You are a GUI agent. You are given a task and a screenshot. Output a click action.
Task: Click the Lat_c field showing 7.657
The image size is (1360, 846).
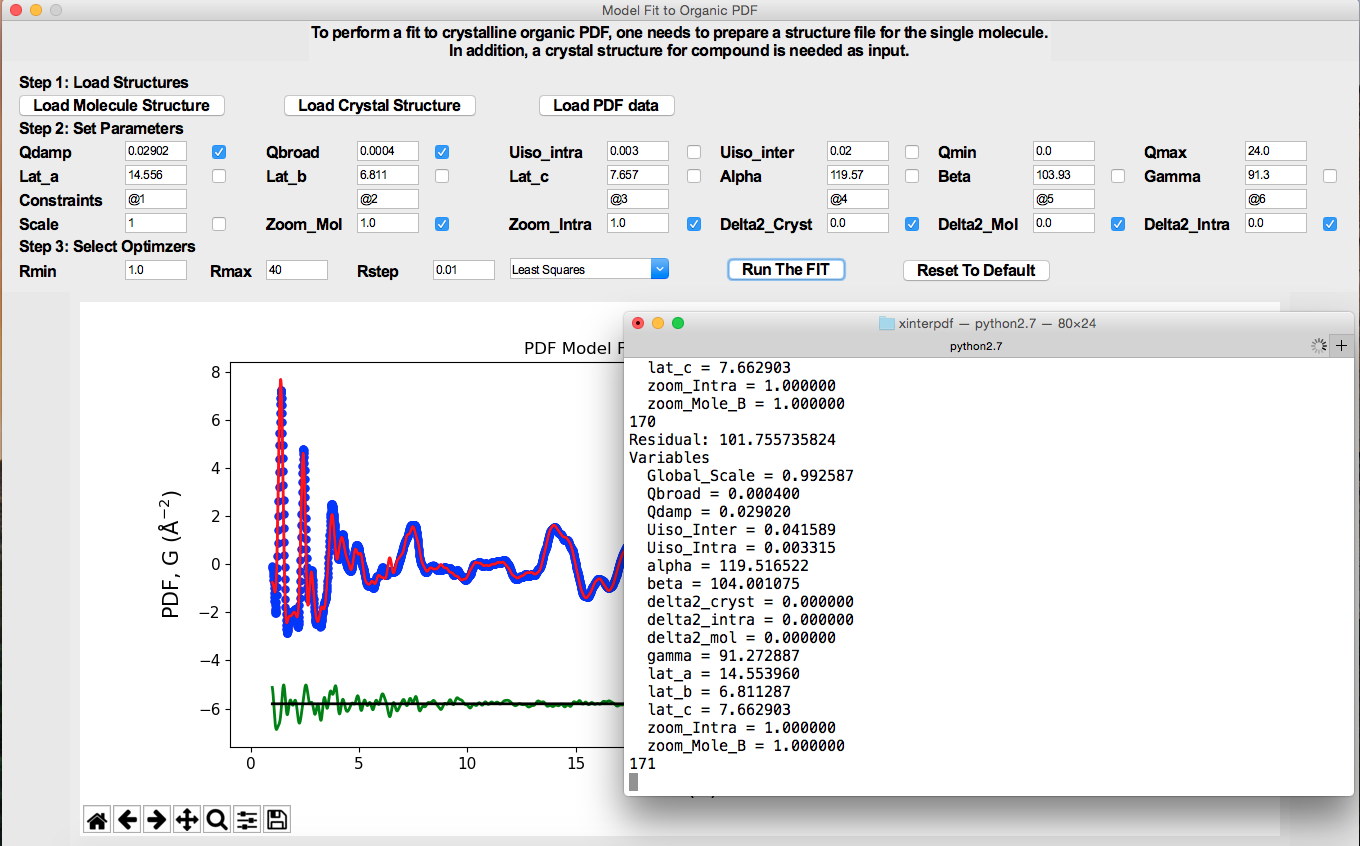[x=638, y=175]
